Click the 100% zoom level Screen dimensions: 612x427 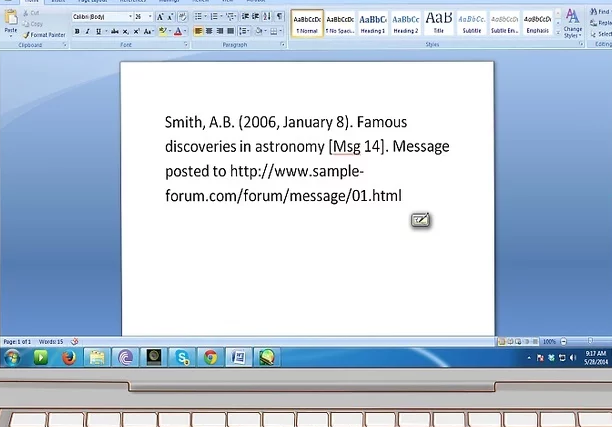[x=549, y=342]
